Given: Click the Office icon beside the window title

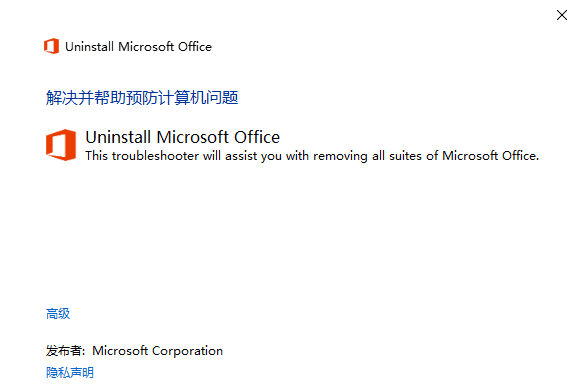Looking at the screenshot, I should tap(51, 46).
